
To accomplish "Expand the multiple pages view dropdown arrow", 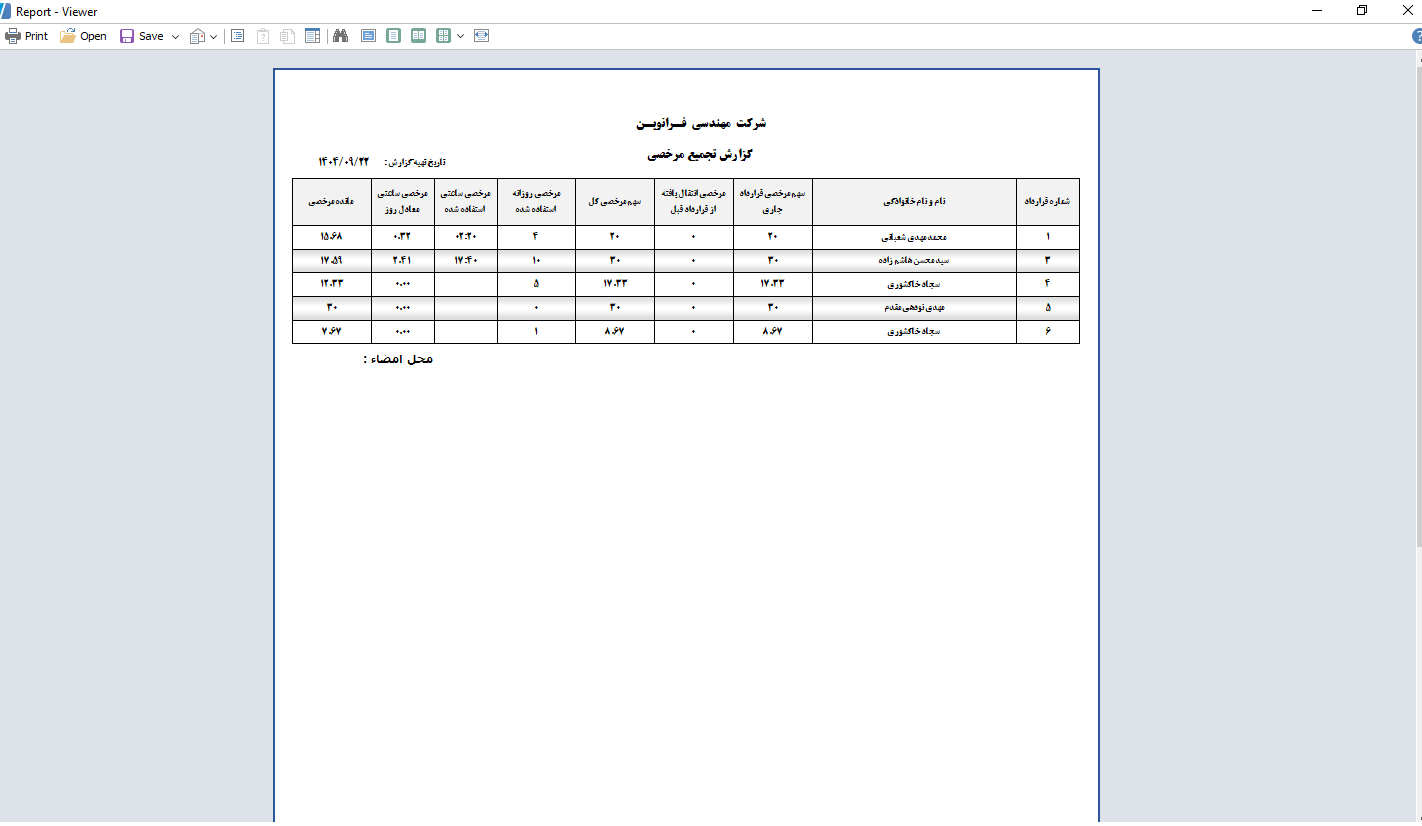I will click(x=461, y=37).
